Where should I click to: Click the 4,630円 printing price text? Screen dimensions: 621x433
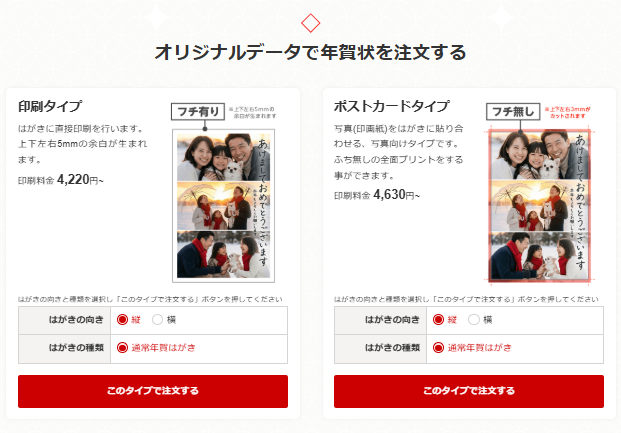(x=396, y=195)
